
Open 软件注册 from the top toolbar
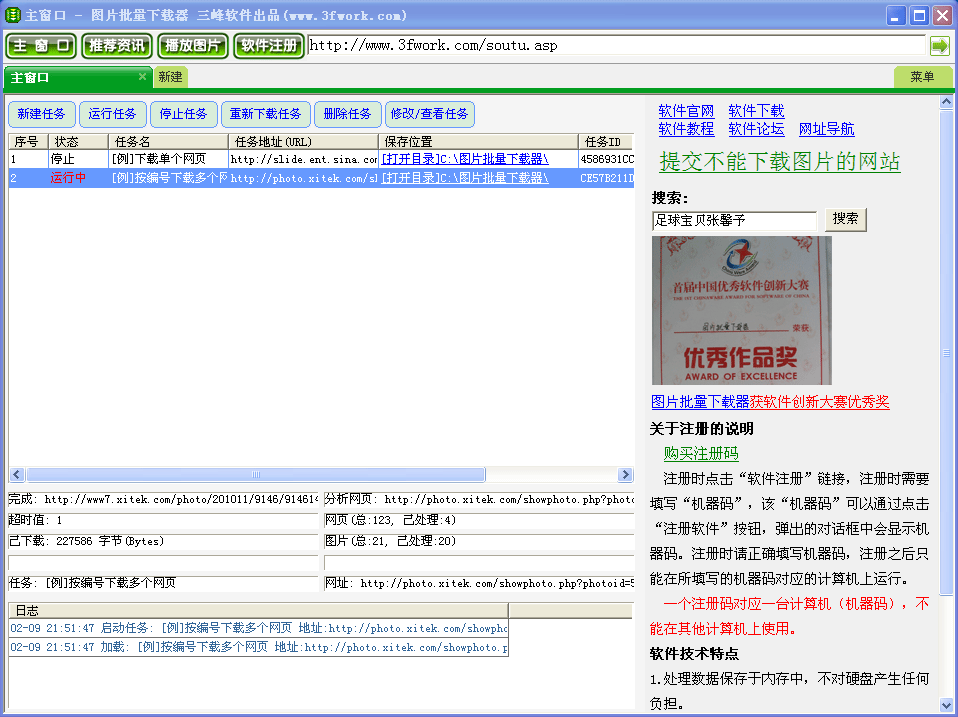[x=269, y=46]
